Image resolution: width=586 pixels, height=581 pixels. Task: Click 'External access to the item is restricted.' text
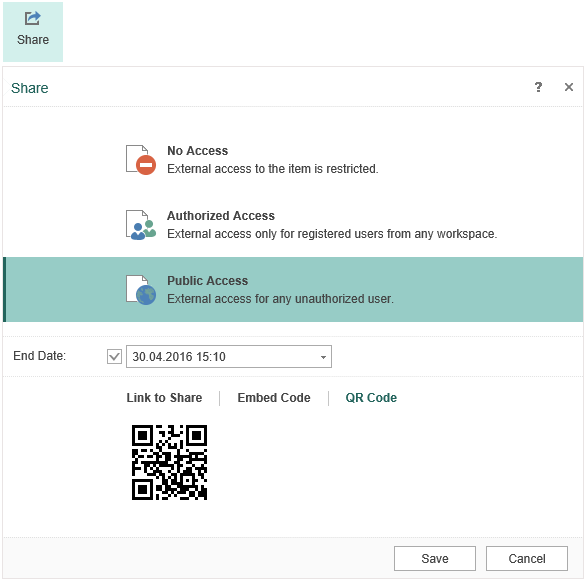click(x=272, y=169)
